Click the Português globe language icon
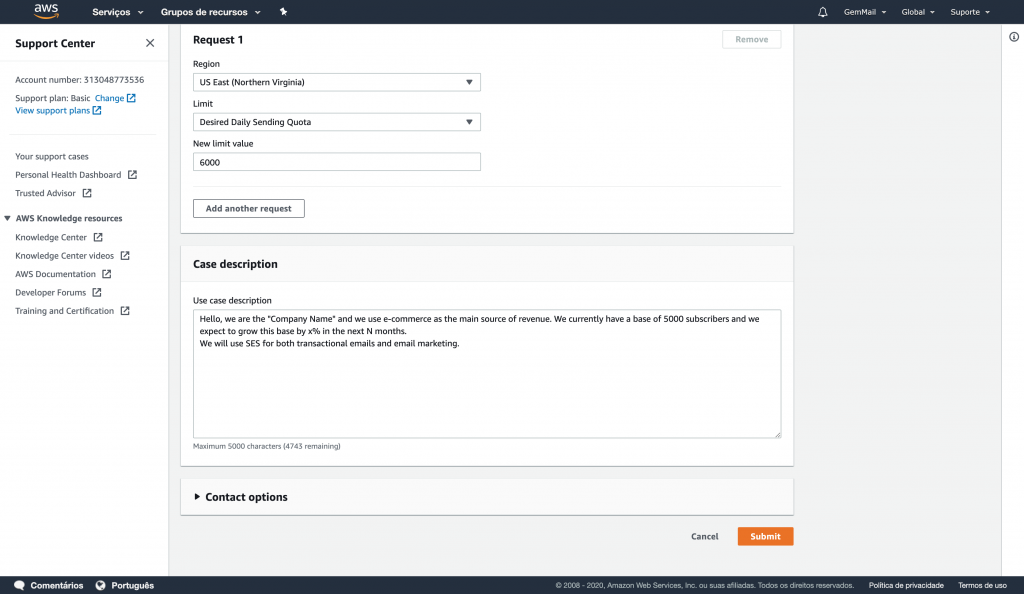The width and height of the screenshot is (1024, 594). click(101, 585)
